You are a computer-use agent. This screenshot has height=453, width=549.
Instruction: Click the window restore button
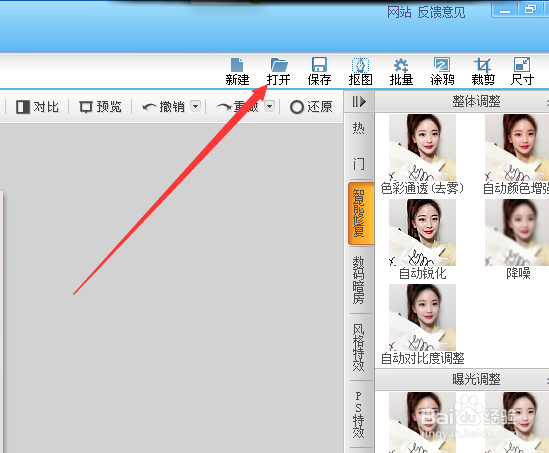pos(530,9)
